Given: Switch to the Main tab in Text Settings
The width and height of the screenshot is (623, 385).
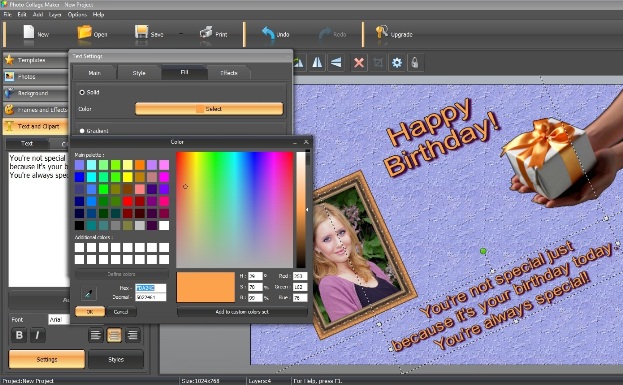Looking at the screenshot, I should click(x=95, y=73).
